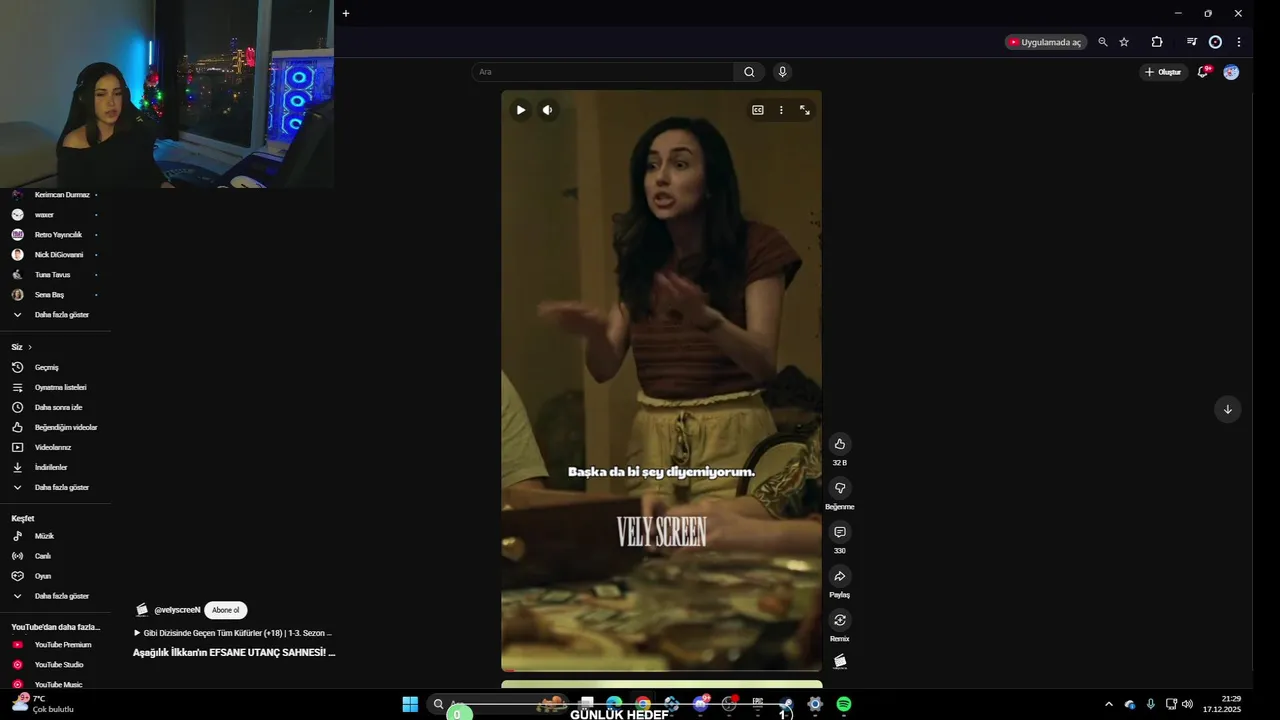1280x720 pixels.
Task: Dislike the Short (Beğenme)
Action: [x=840, y=488]
